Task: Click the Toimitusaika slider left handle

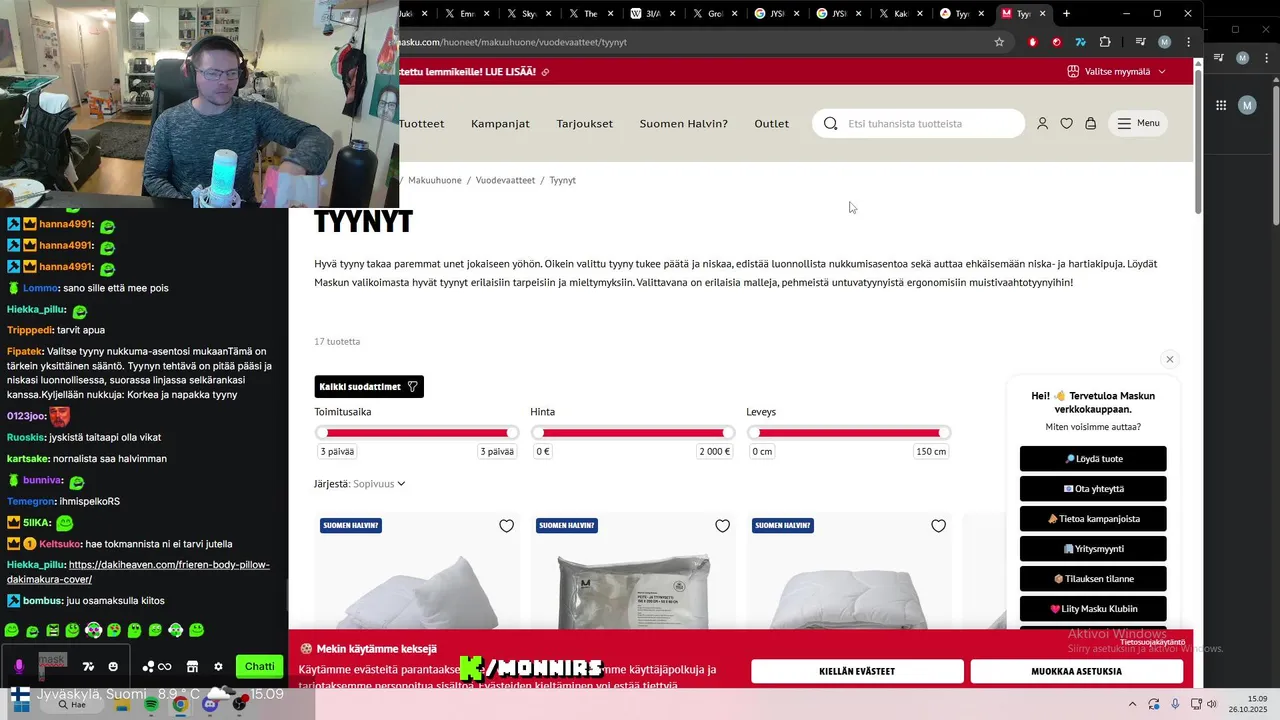Action: [x=322, y=433]
